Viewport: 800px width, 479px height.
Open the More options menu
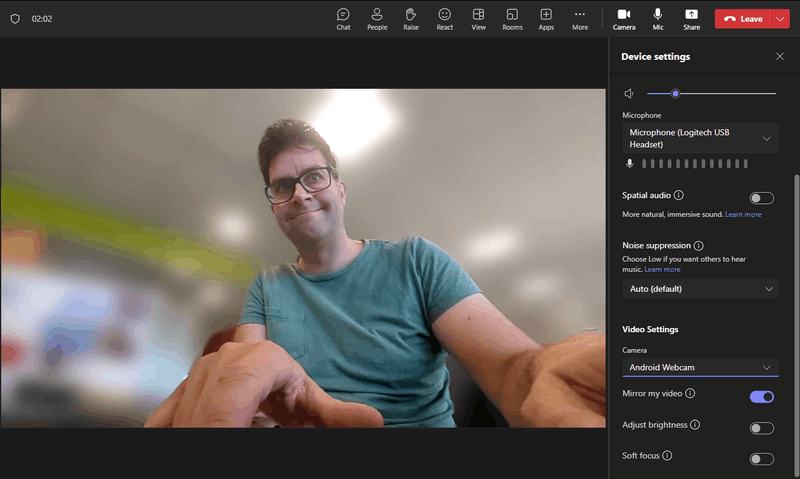580,18
